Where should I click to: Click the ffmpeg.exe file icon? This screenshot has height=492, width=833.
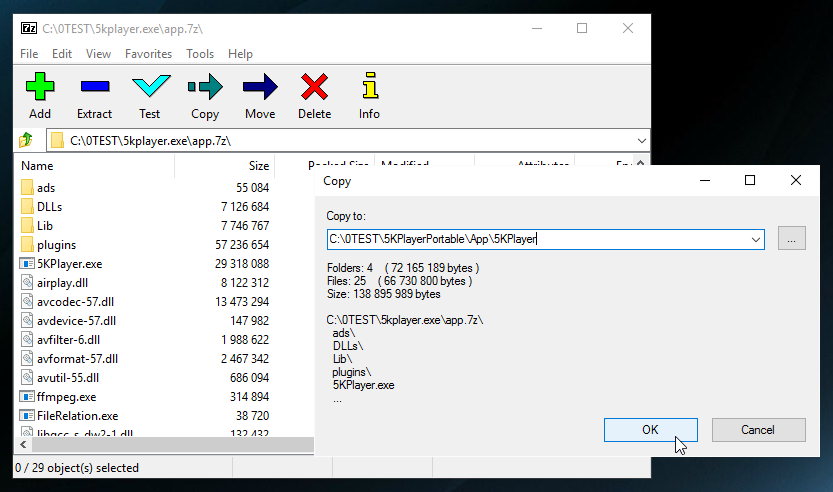[x=27, y=396]
